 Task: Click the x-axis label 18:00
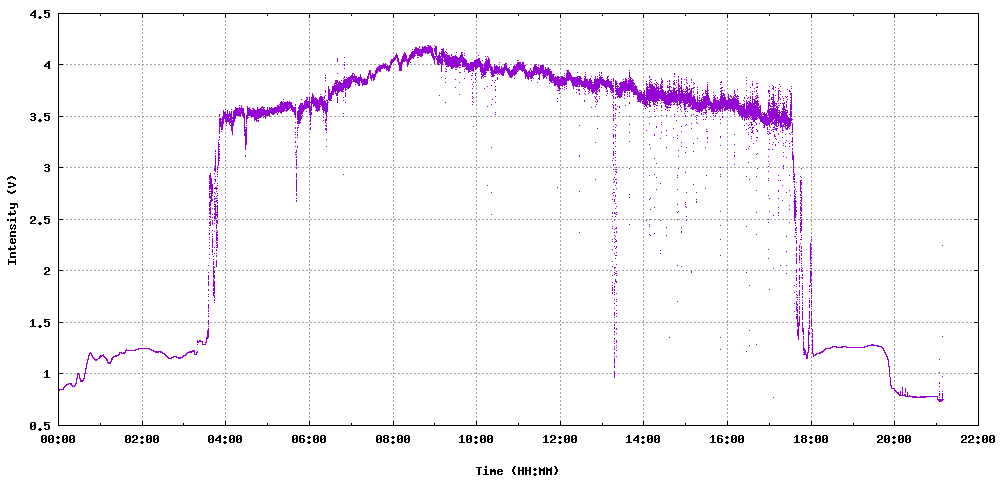tap(811, 439)
